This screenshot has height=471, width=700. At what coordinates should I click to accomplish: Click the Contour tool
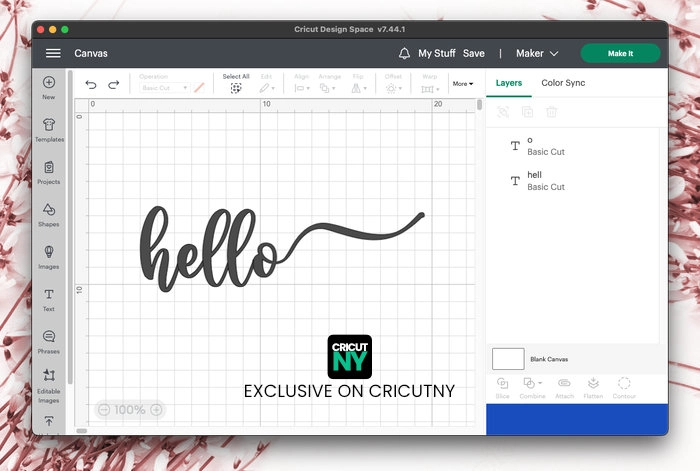pos(624,388)
